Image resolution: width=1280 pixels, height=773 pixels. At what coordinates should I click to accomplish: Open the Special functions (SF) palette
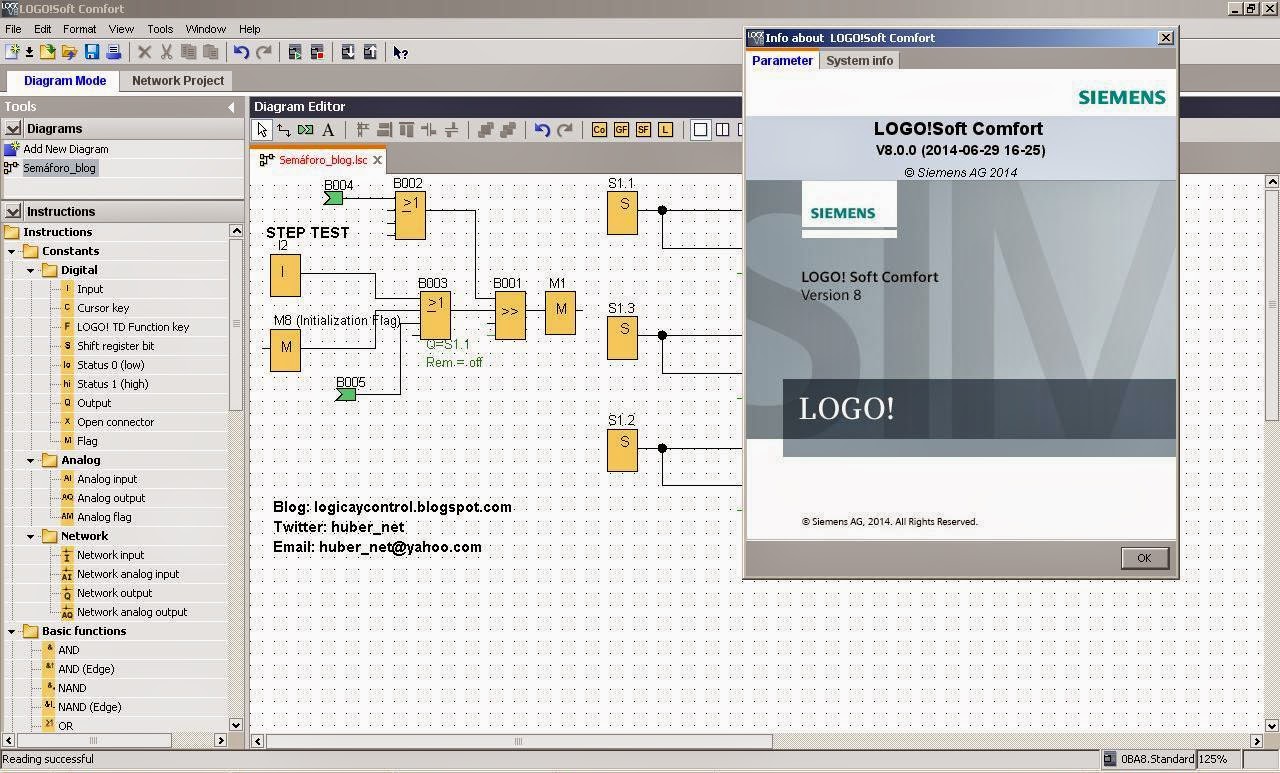point(643,130)
